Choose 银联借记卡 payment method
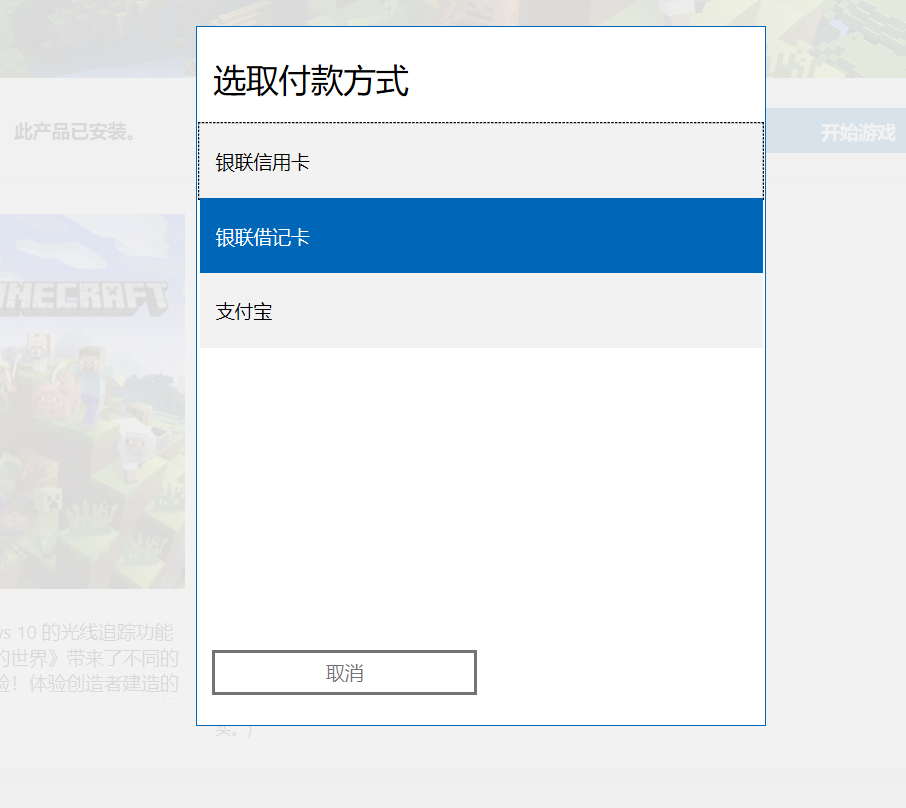906x808 pixels. 481,236
